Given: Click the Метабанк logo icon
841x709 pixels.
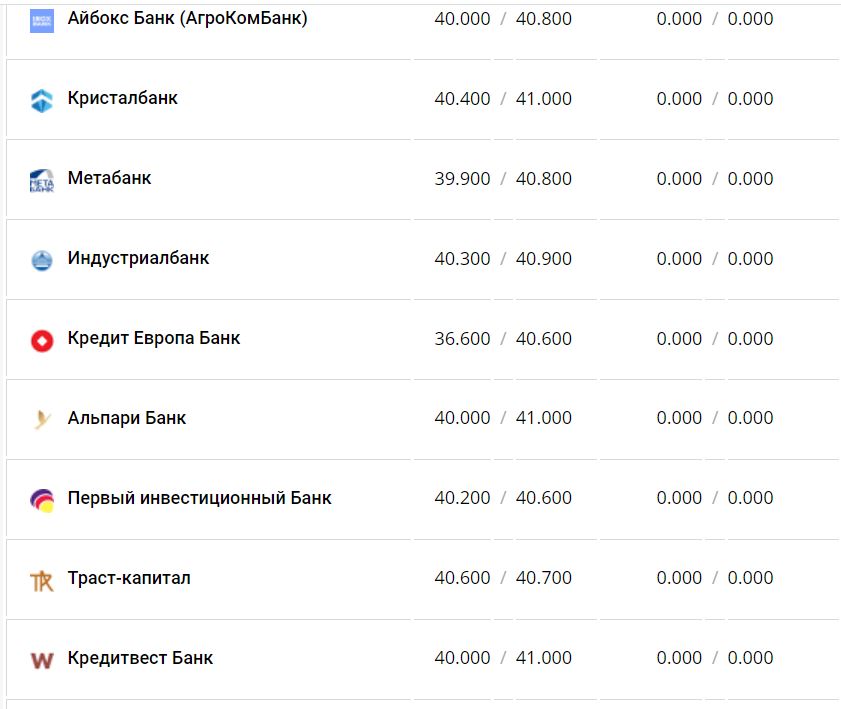Looking at the screenshot, I should point(41,180).
